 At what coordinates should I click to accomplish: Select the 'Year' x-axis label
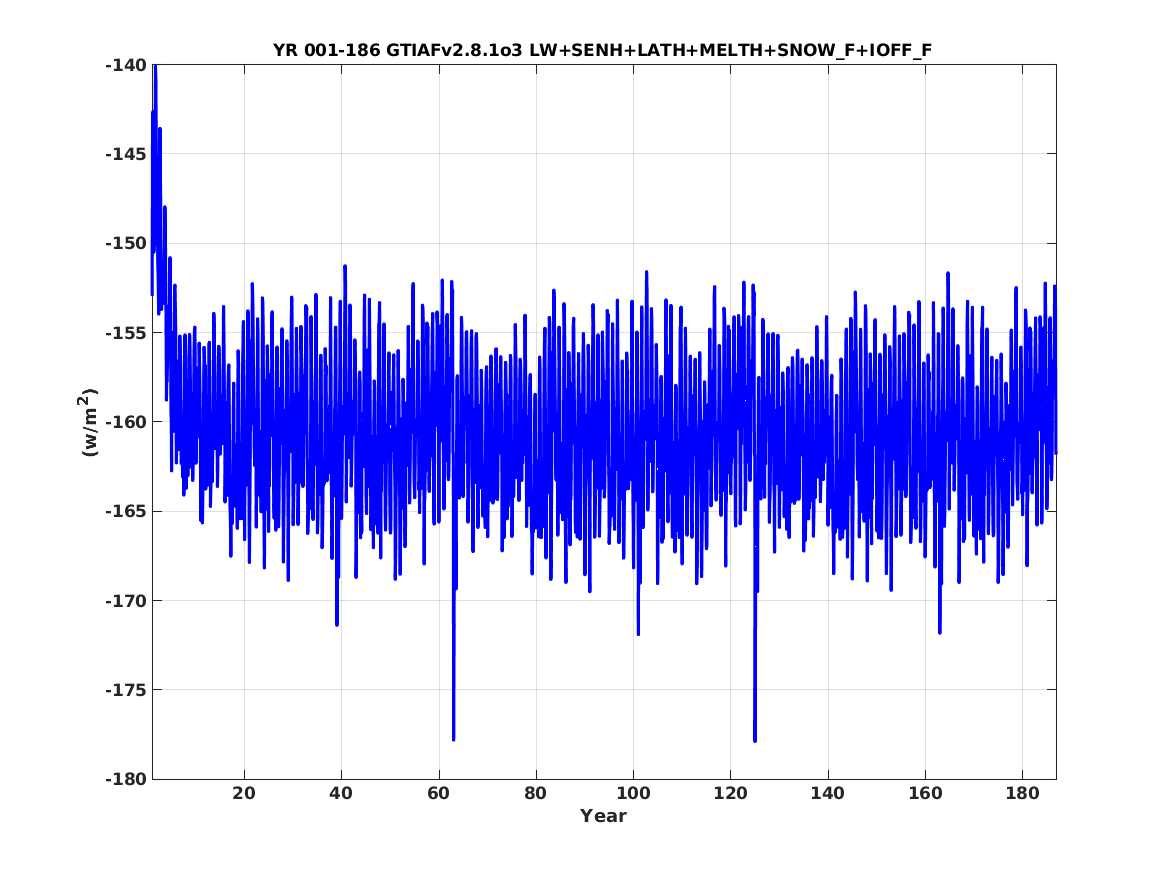[x=604, y=816]
